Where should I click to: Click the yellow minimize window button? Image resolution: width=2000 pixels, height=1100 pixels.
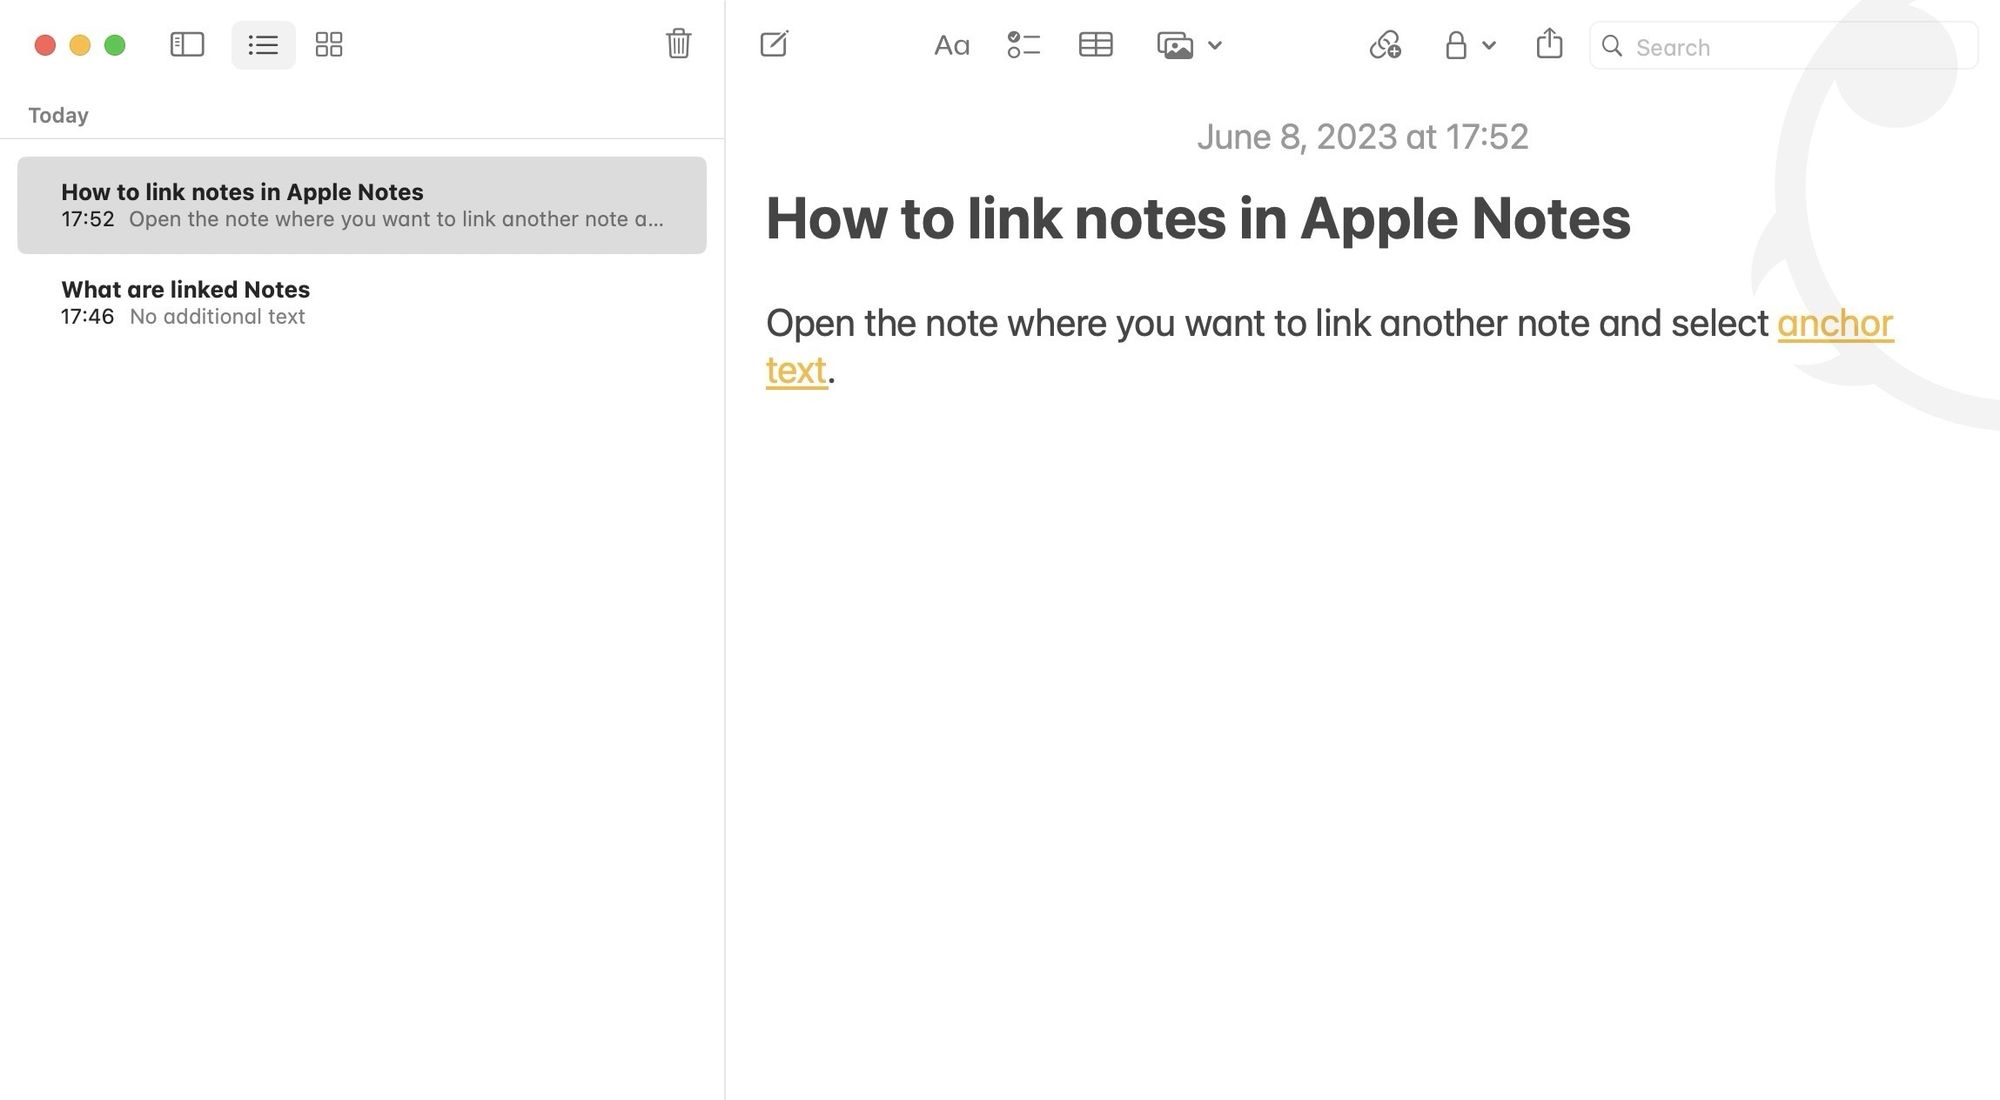[80, 45]
